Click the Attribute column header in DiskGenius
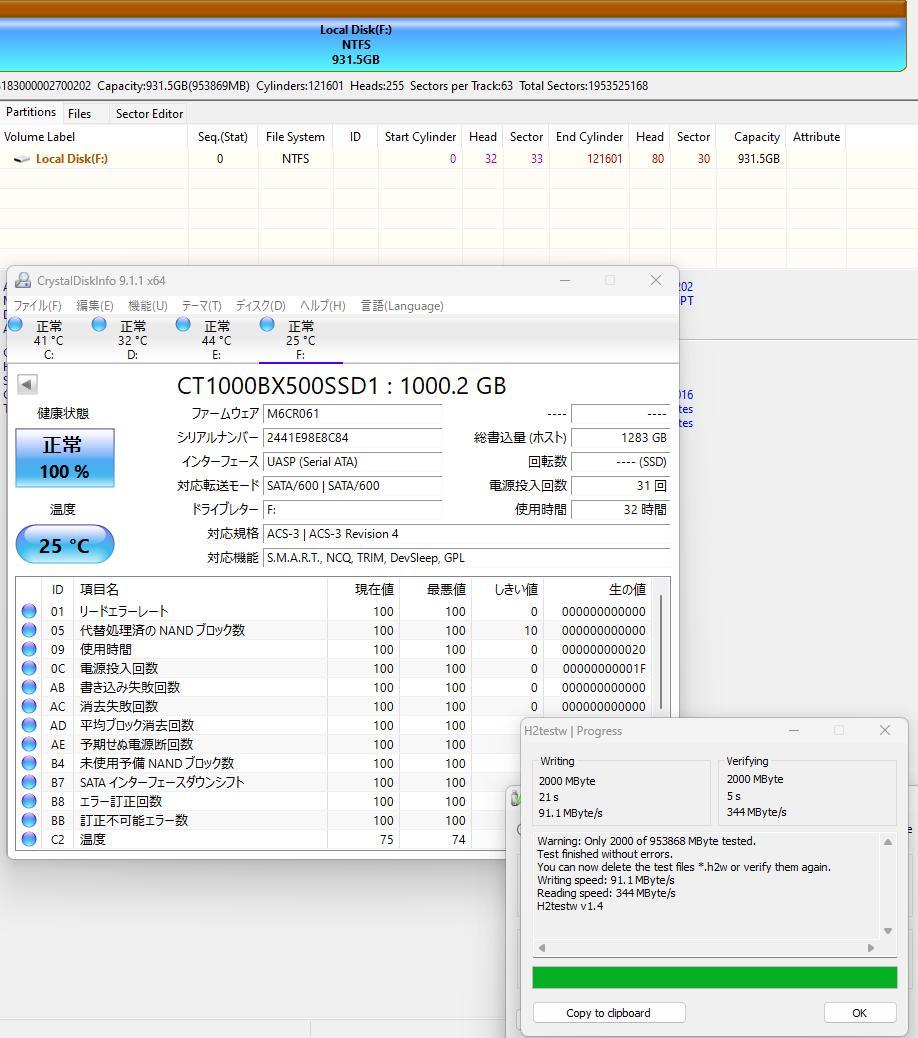 (x=817, y=137)
